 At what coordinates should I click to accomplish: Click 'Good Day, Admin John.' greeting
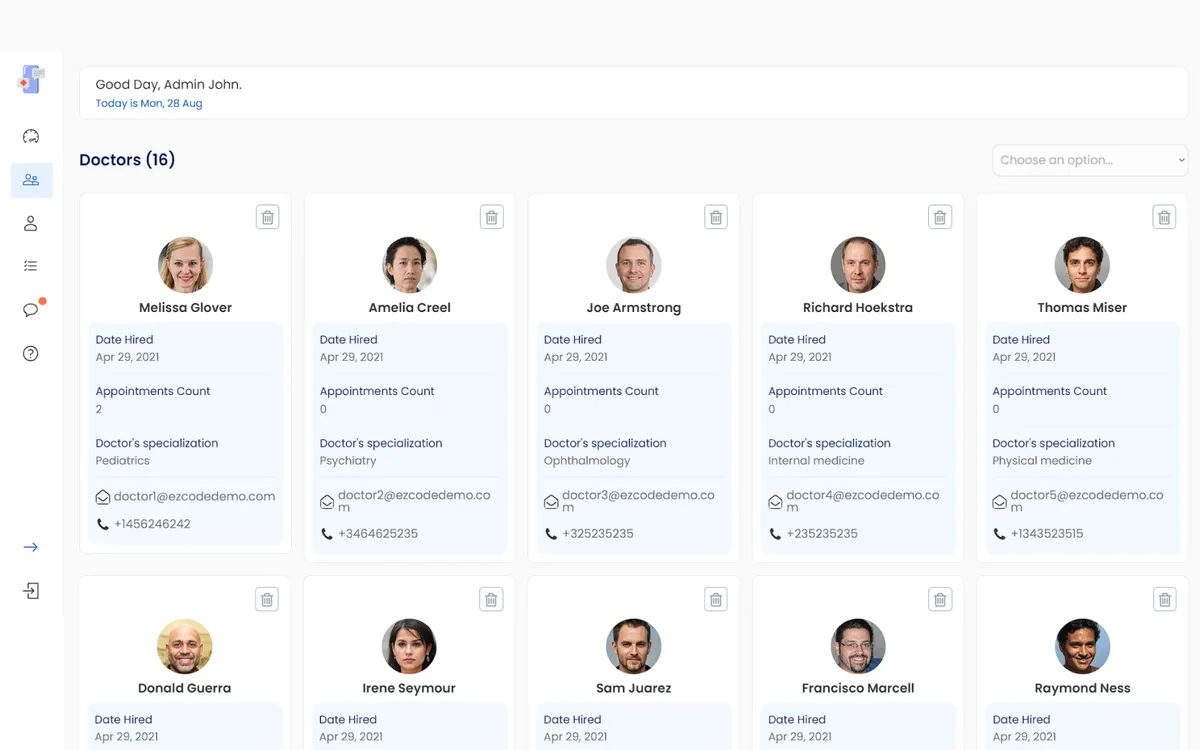pos(168,85)
